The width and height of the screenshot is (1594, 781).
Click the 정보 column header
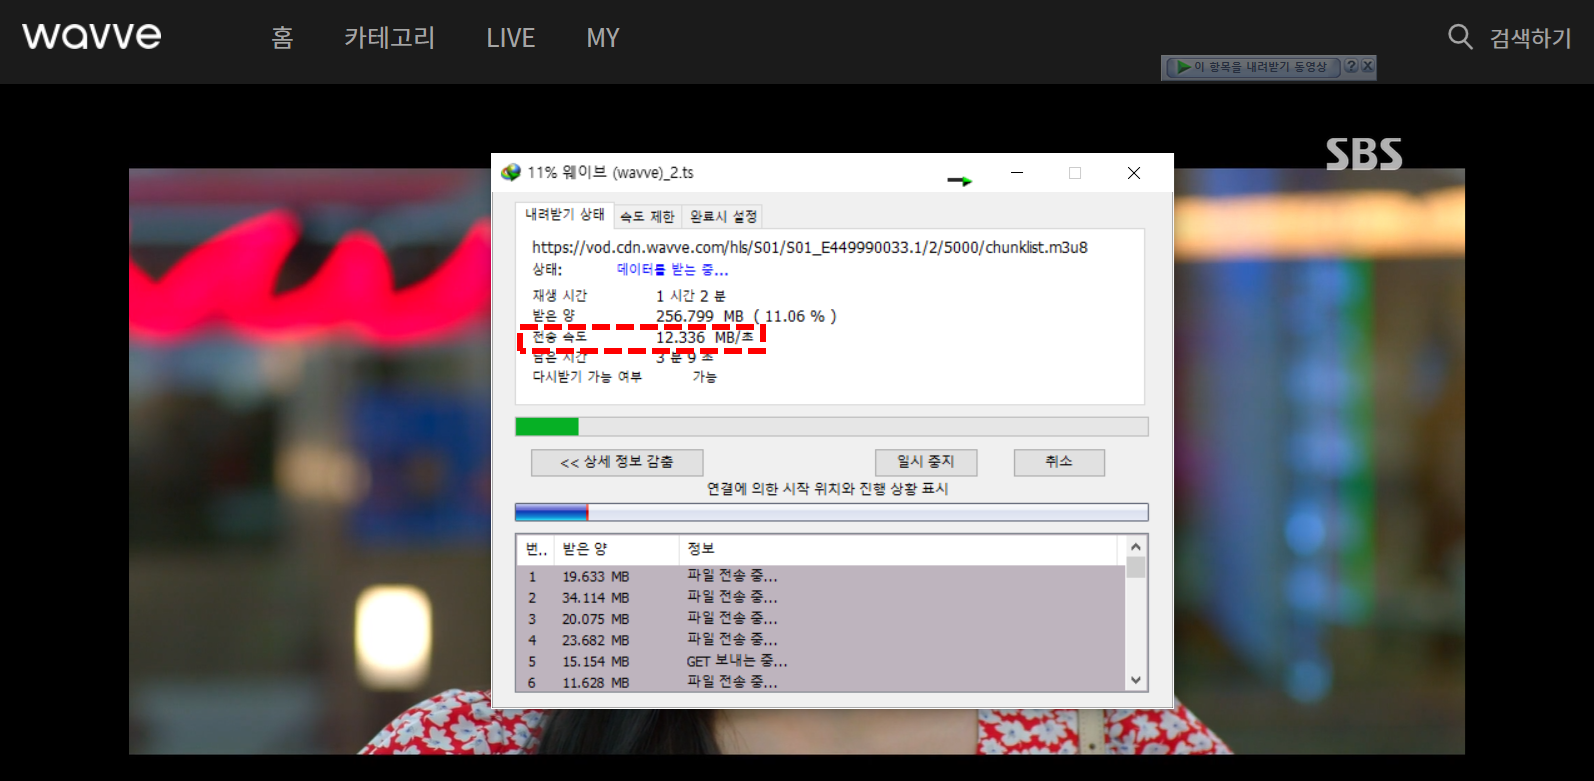coord(898,549)
